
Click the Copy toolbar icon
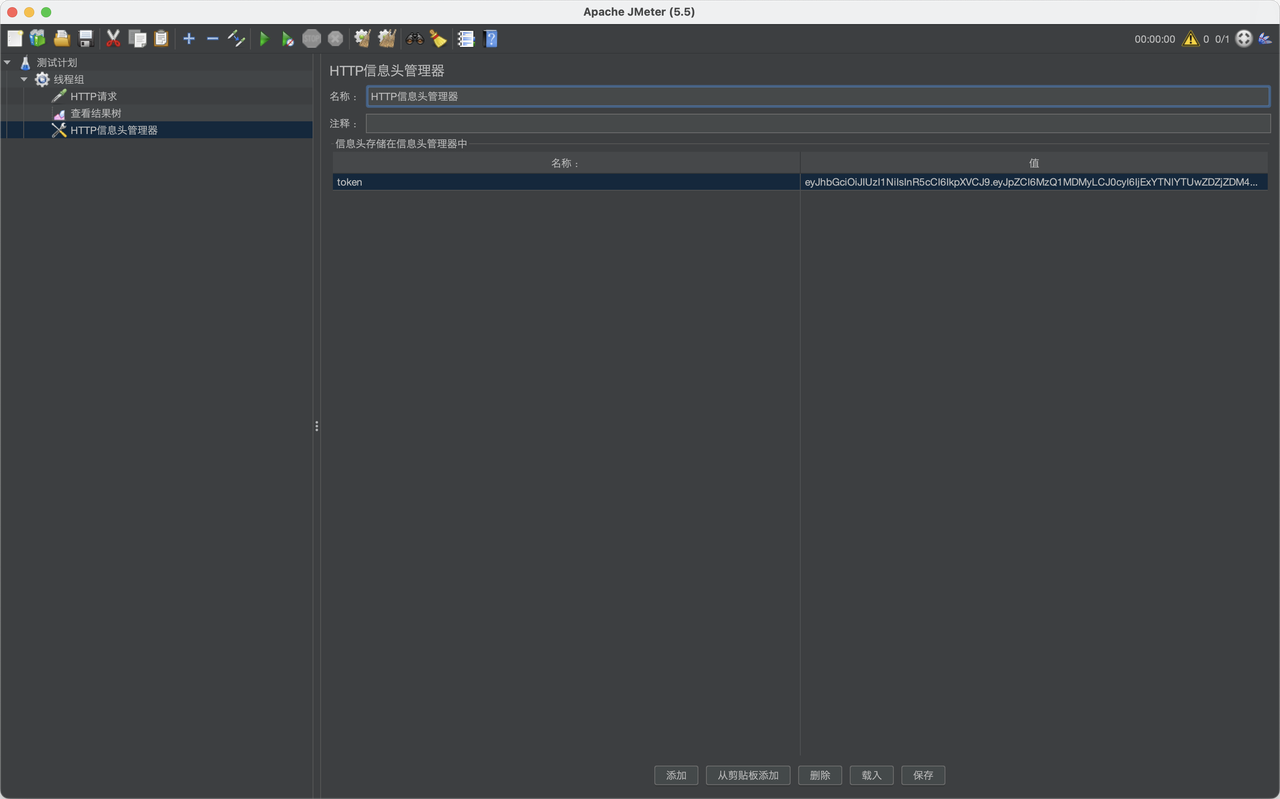pos(137,38)
